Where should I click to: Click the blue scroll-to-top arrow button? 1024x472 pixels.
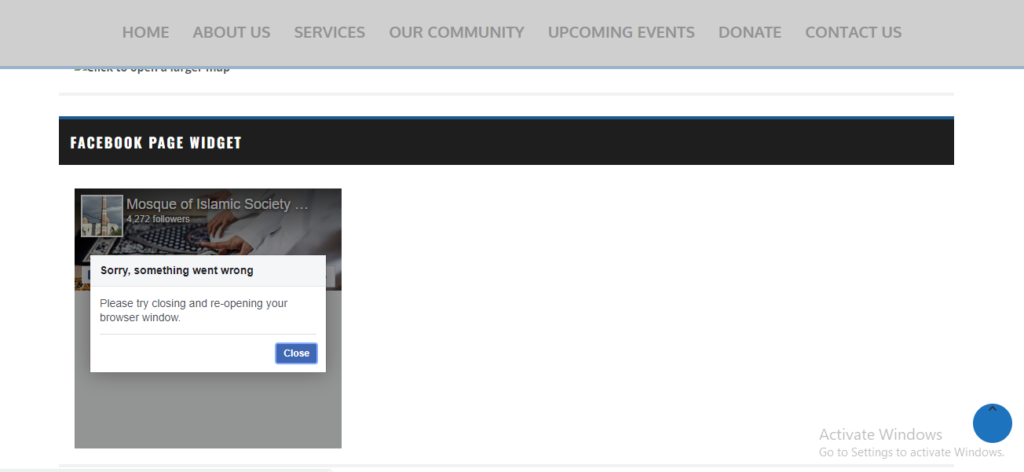click(x=992, y=423)
